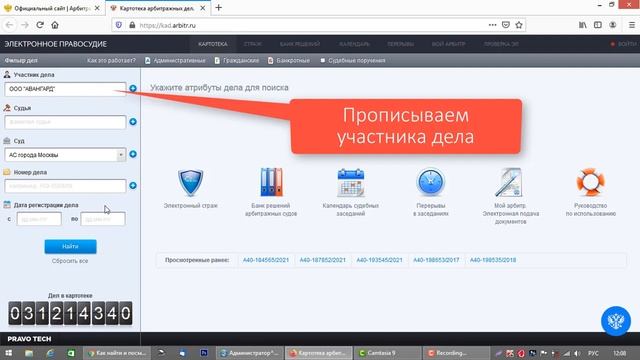The height and width of the screenshot is (360, 640).
Task: Open the КАРТОТЕКА tab
Action: pyautogui.click(x=213, y=44)
